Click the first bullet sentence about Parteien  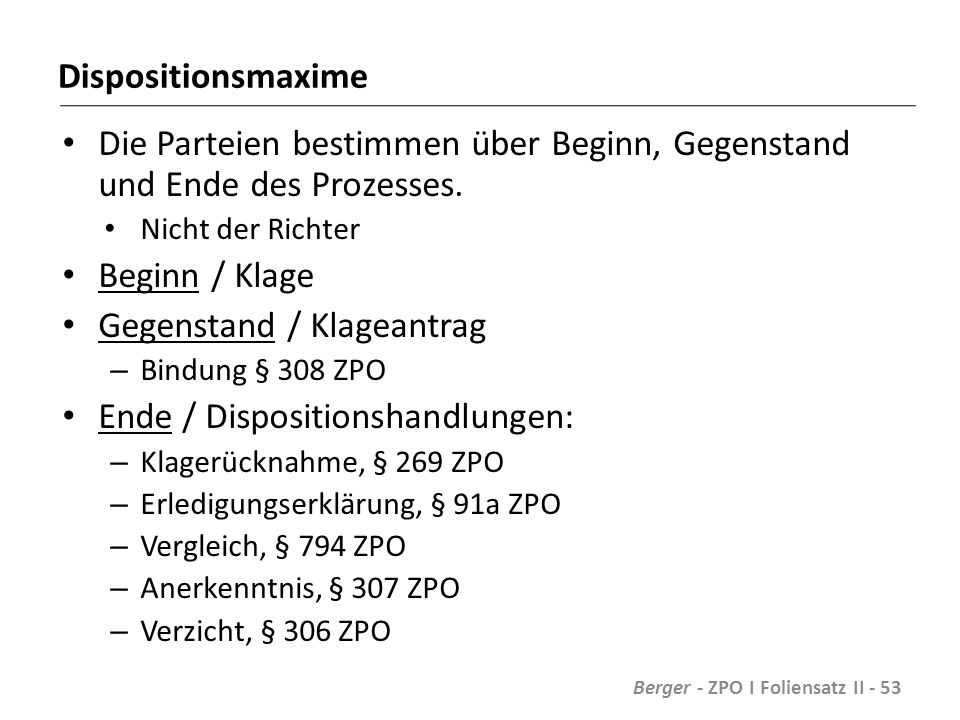click(x=474, y=164)
